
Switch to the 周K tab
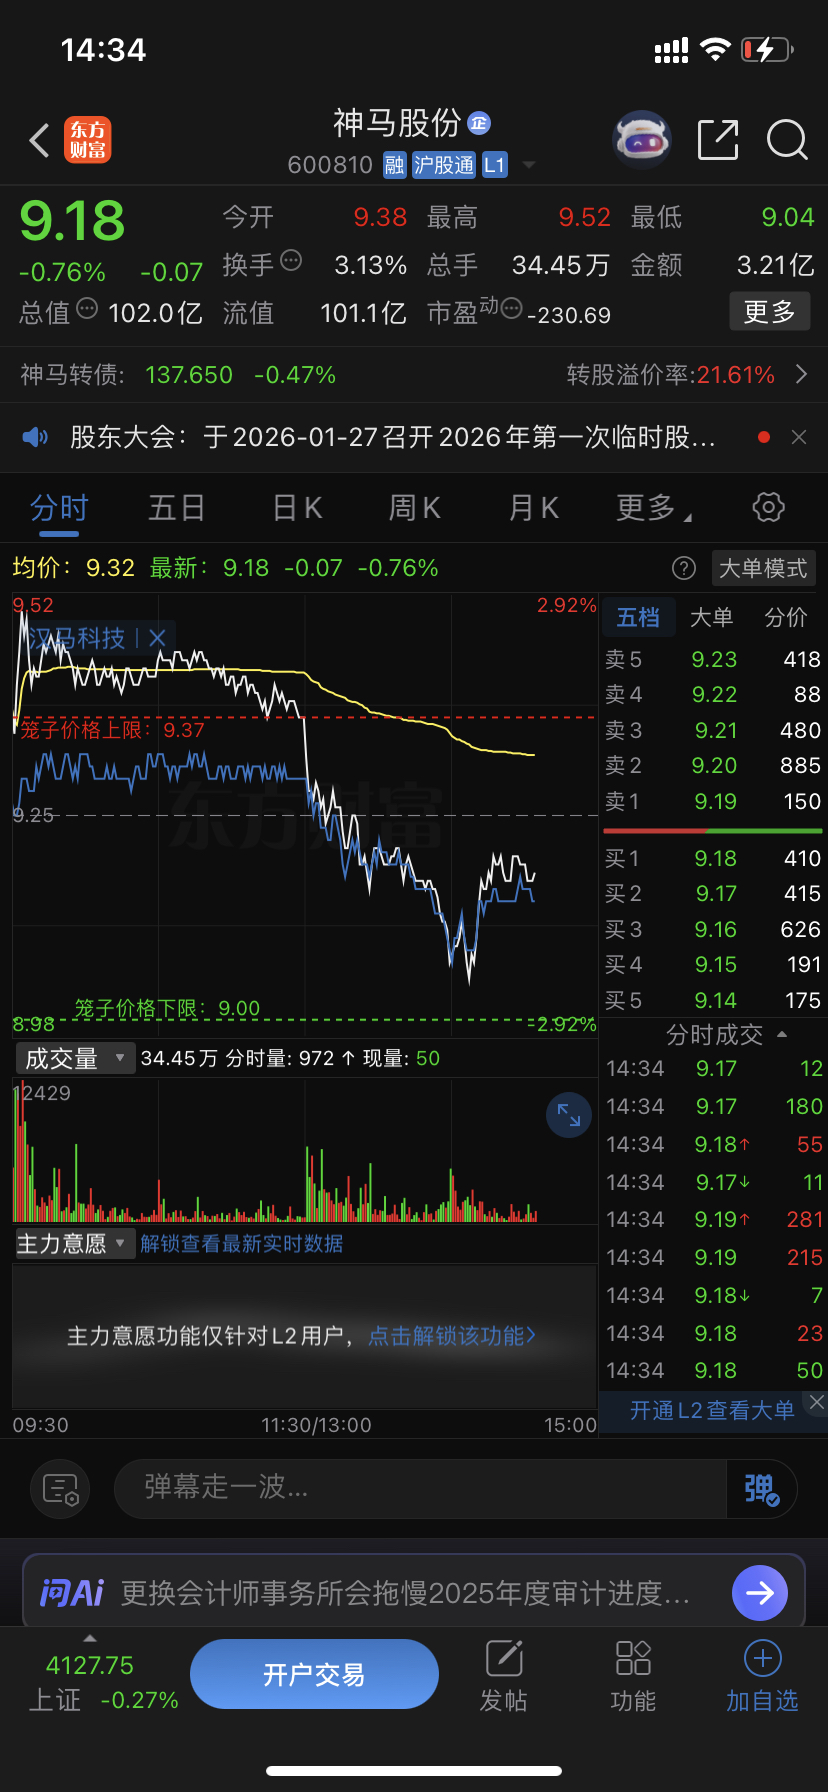[x=415, y=508]
